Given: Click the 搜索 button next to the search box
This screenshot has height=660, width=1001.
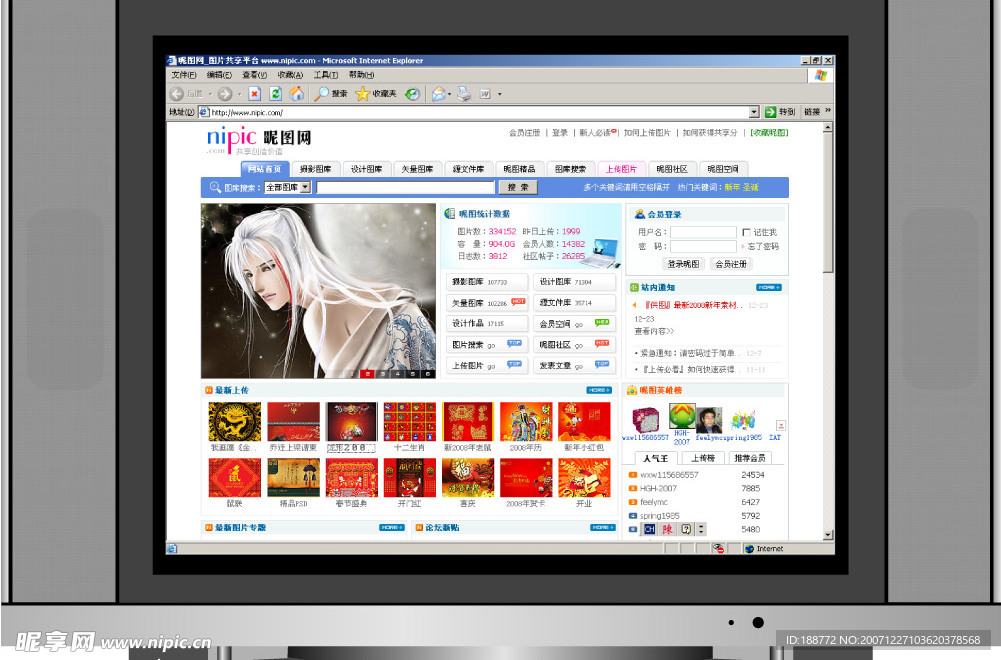Looking at the screenshot, I should click(518, 187).
